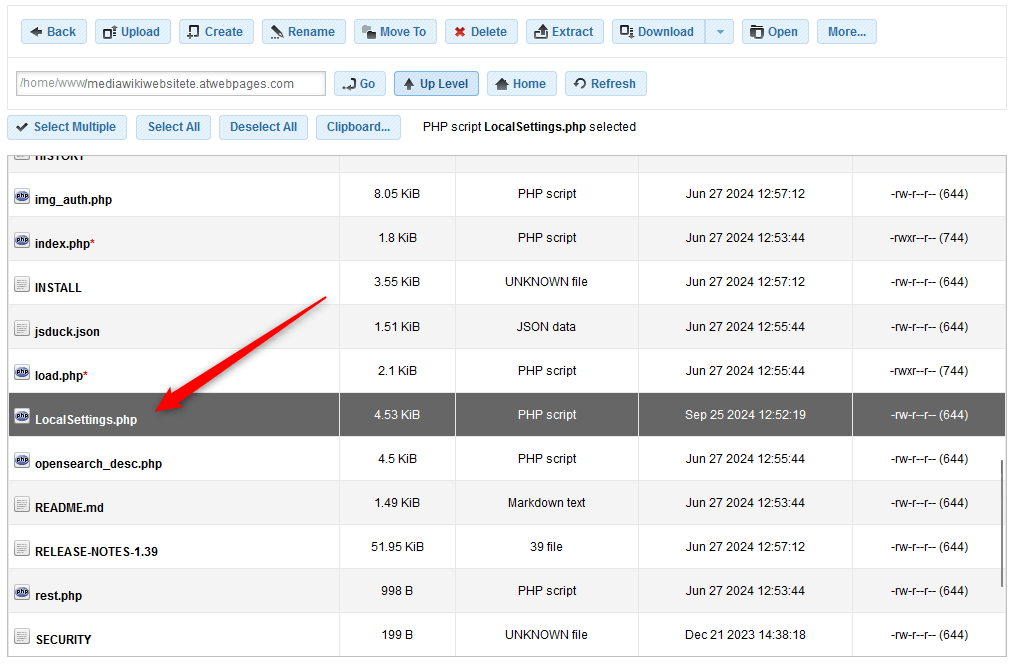Screen dimensions: 1015x666
Task: Open the More... options menu
Action: [x=846, y=31]
